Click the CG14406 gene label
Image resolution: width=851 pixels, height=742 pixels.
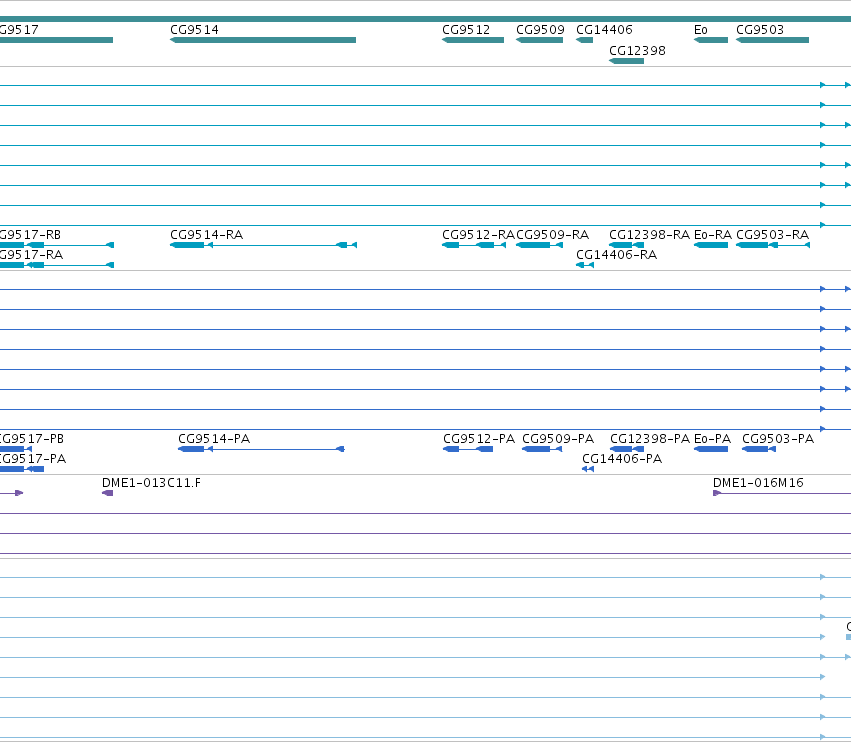604,29
